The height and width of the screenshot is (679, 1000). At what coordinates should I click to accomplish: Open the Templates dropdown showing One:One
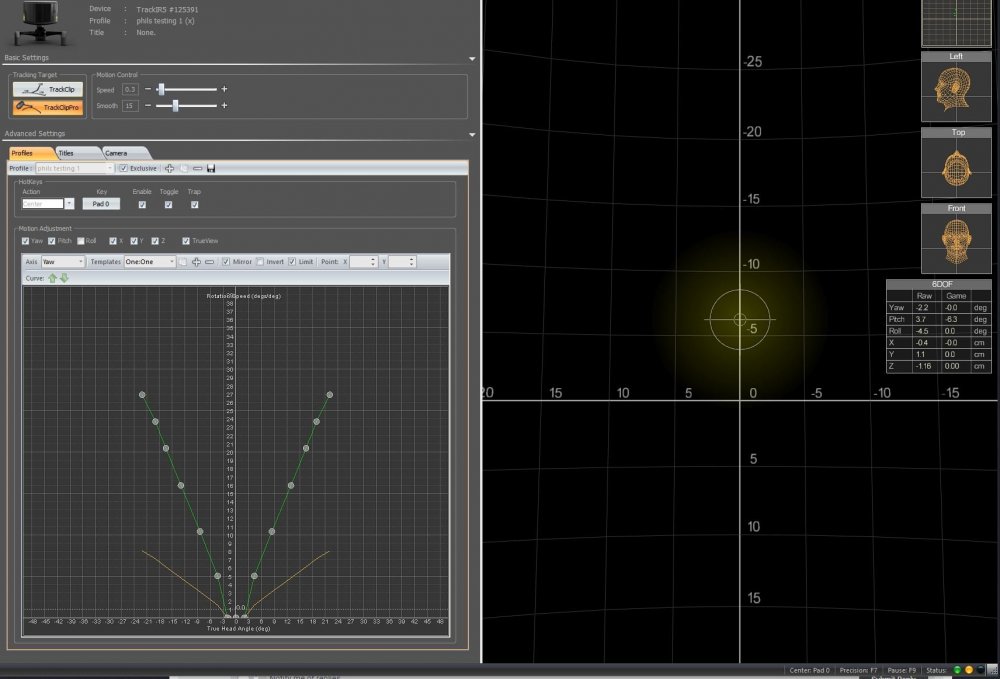point(149,261)
